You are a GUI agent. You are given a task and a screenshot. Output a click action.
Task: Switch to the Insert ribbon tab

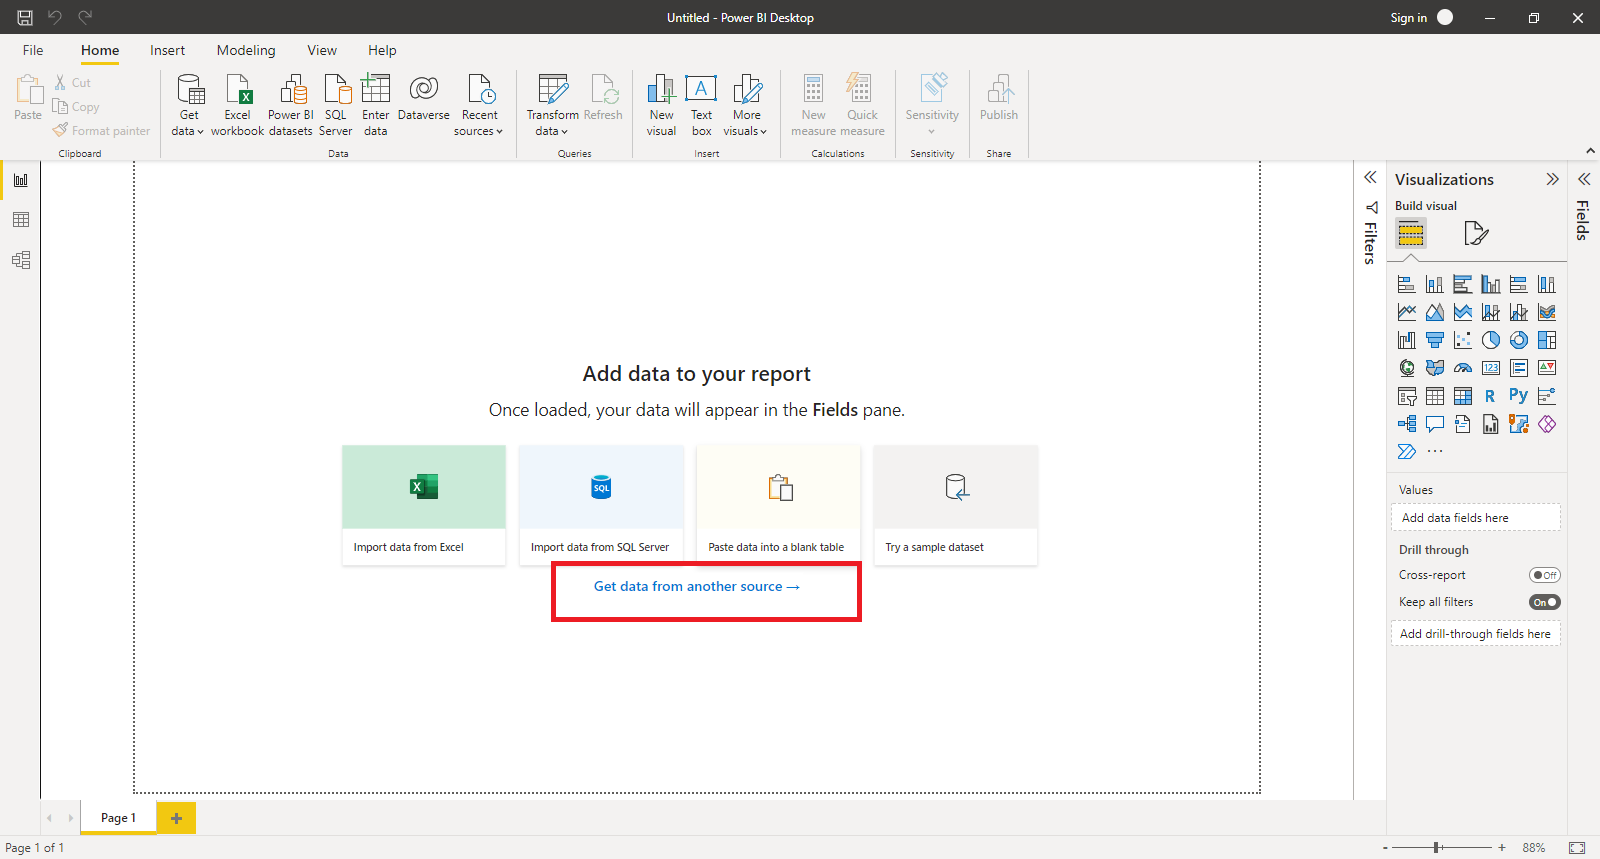coord(167,50)
